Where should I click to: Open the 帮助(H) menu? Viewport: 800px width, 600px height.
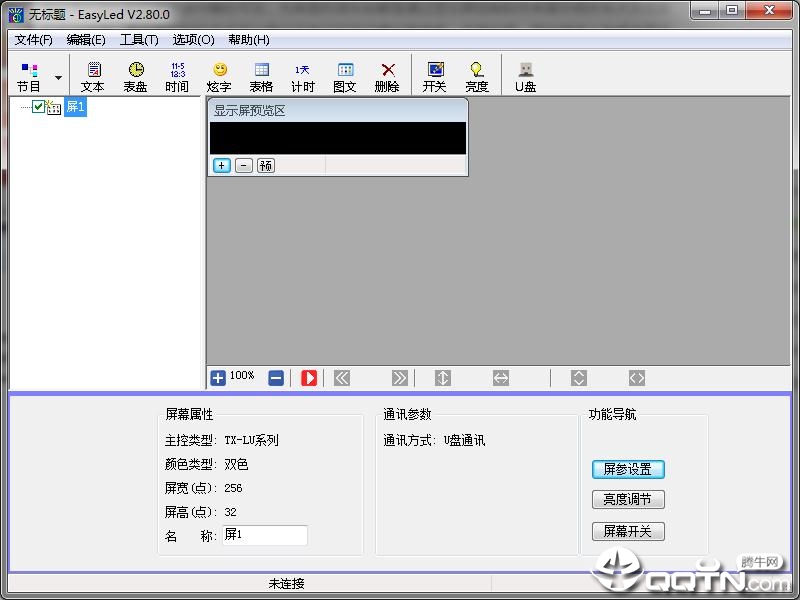tap(249, 40)
